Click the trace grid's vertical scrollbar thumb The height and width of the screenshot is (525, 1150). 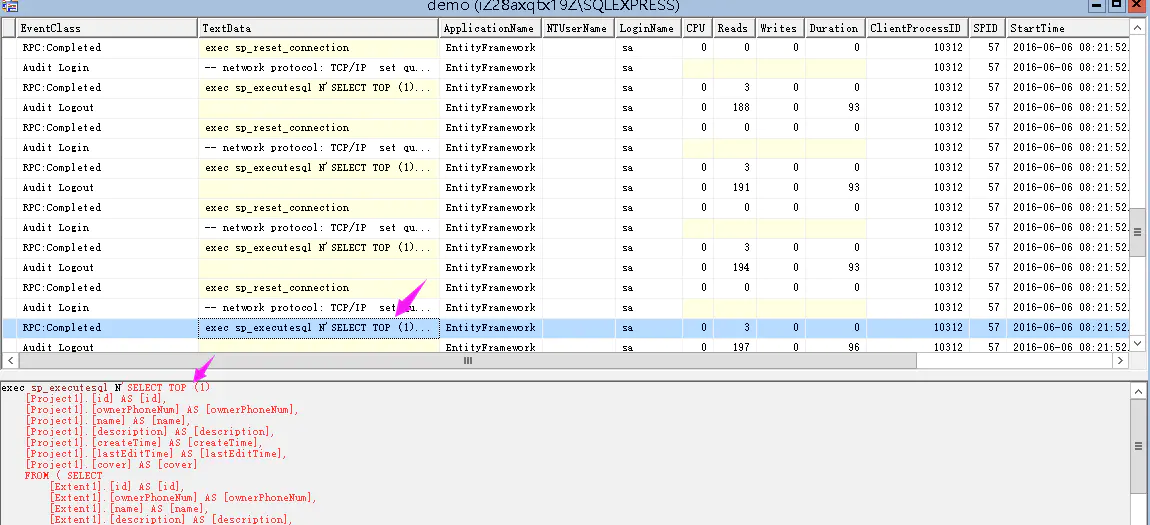coord(1138,232)
